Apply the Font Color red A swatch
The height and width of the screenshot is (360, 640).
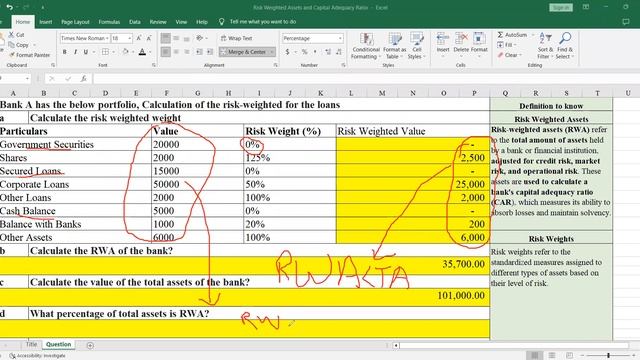click(x=142, y=52)
